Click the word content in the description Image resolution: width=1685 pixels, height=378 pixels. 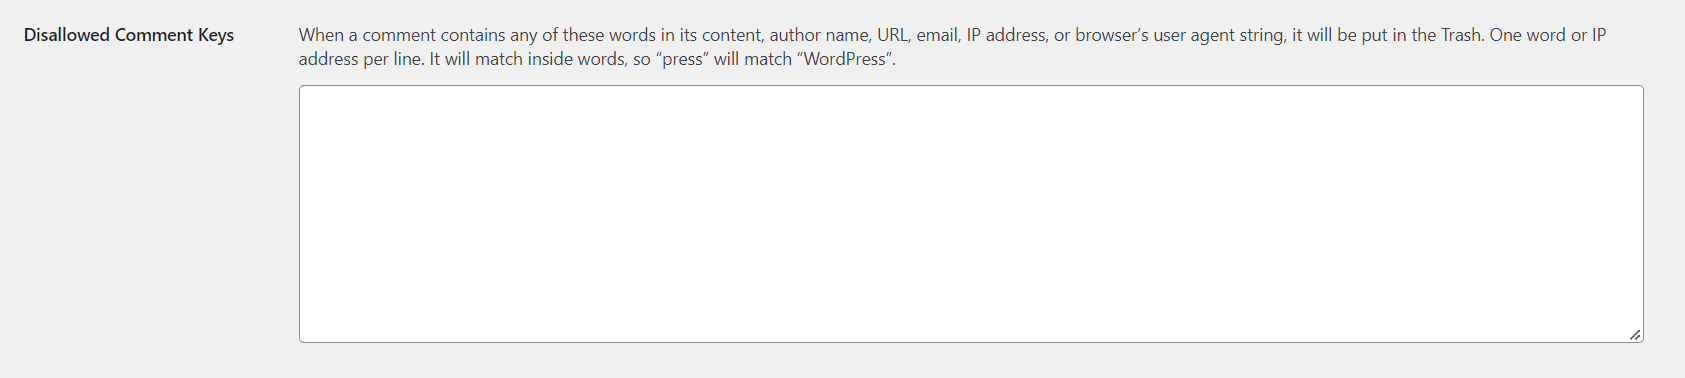tap(731, 35)
